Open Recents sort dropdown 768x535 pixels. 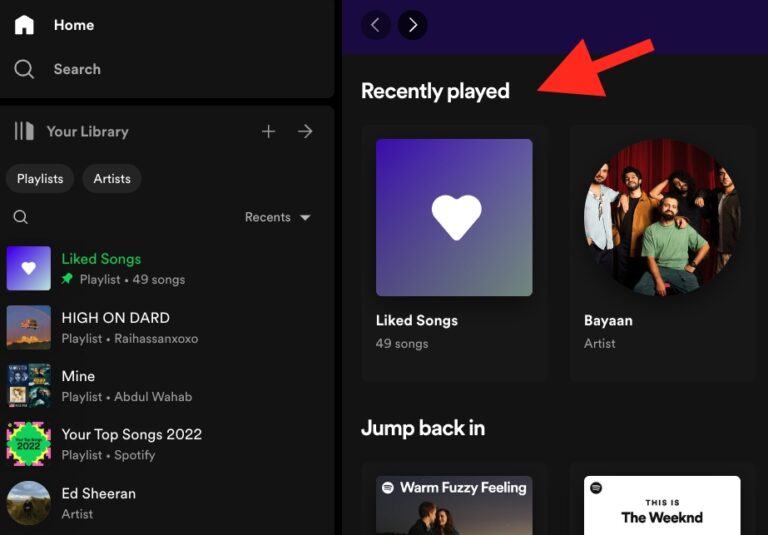(277, 217)
